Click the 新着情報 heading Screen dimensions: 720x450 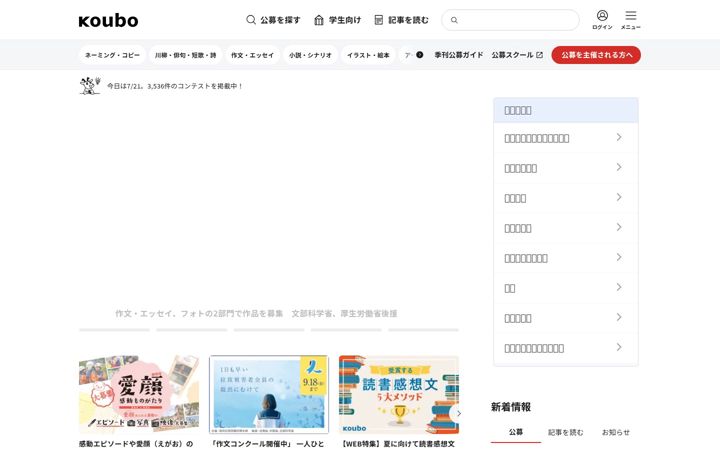coord(511,407)
